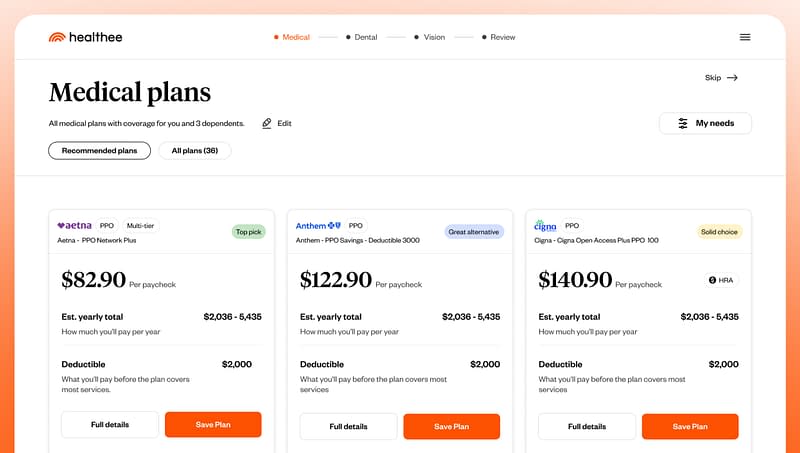Jump to the Review step
The height and width of the screenshot is (453, 800).
pos(502,37)
